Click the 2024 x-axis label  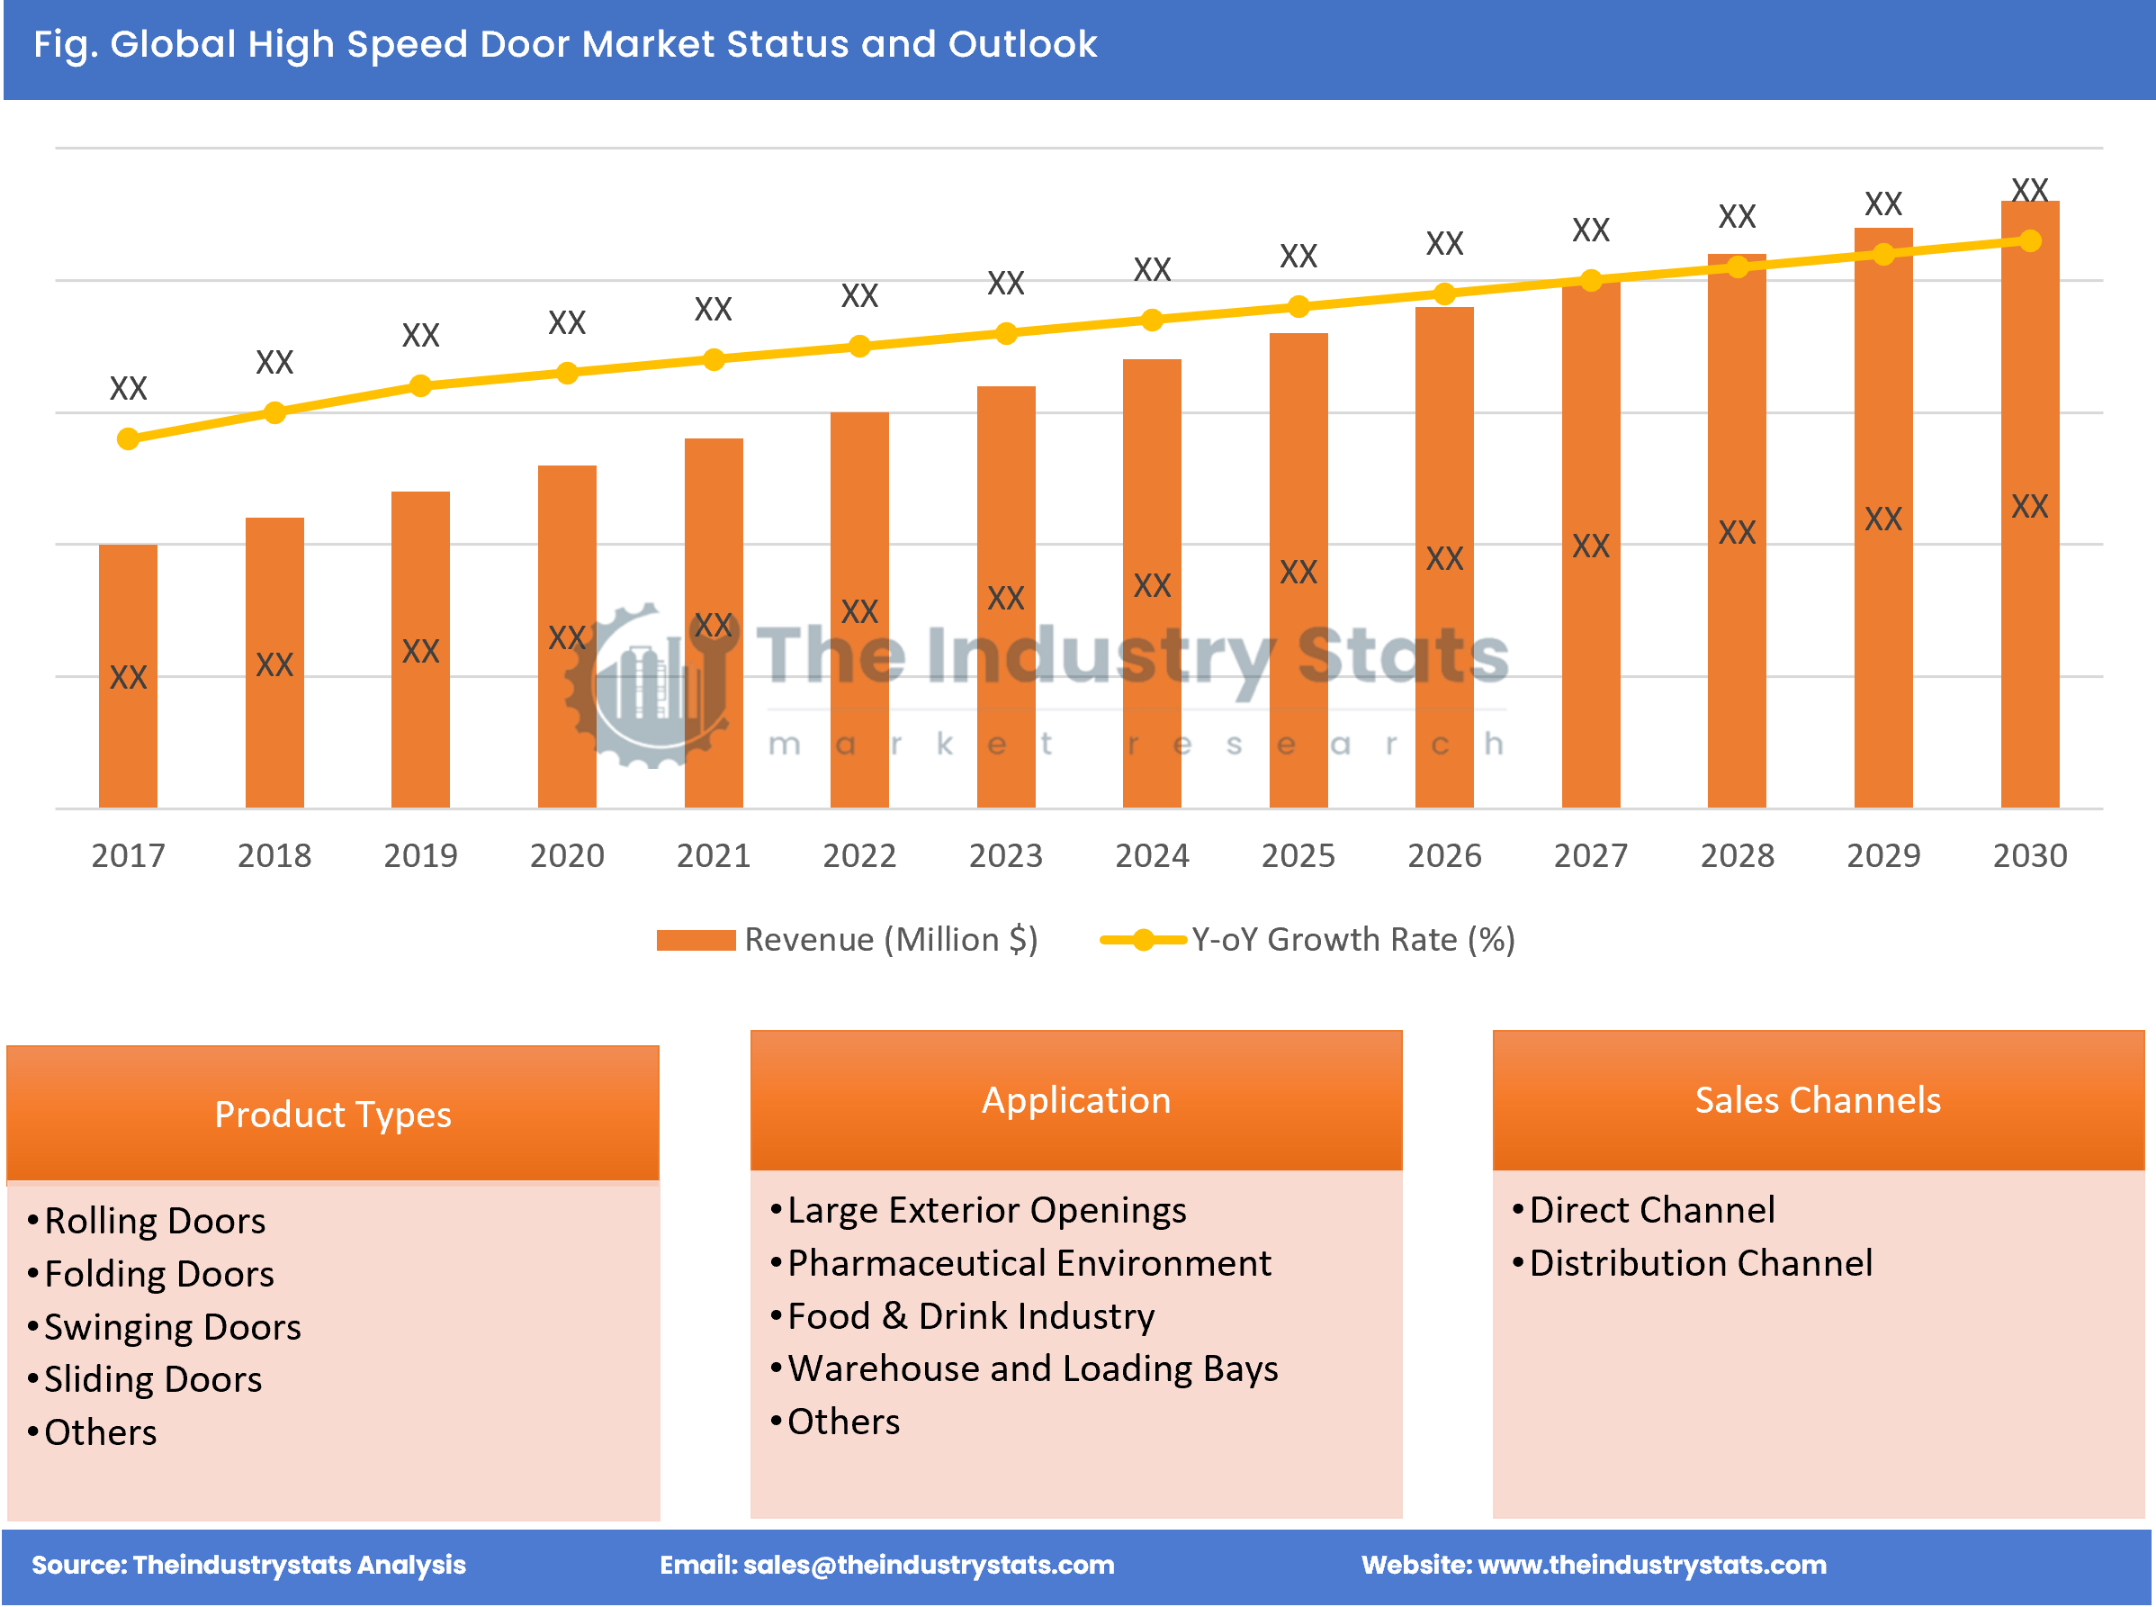(x=1152, y=856)
